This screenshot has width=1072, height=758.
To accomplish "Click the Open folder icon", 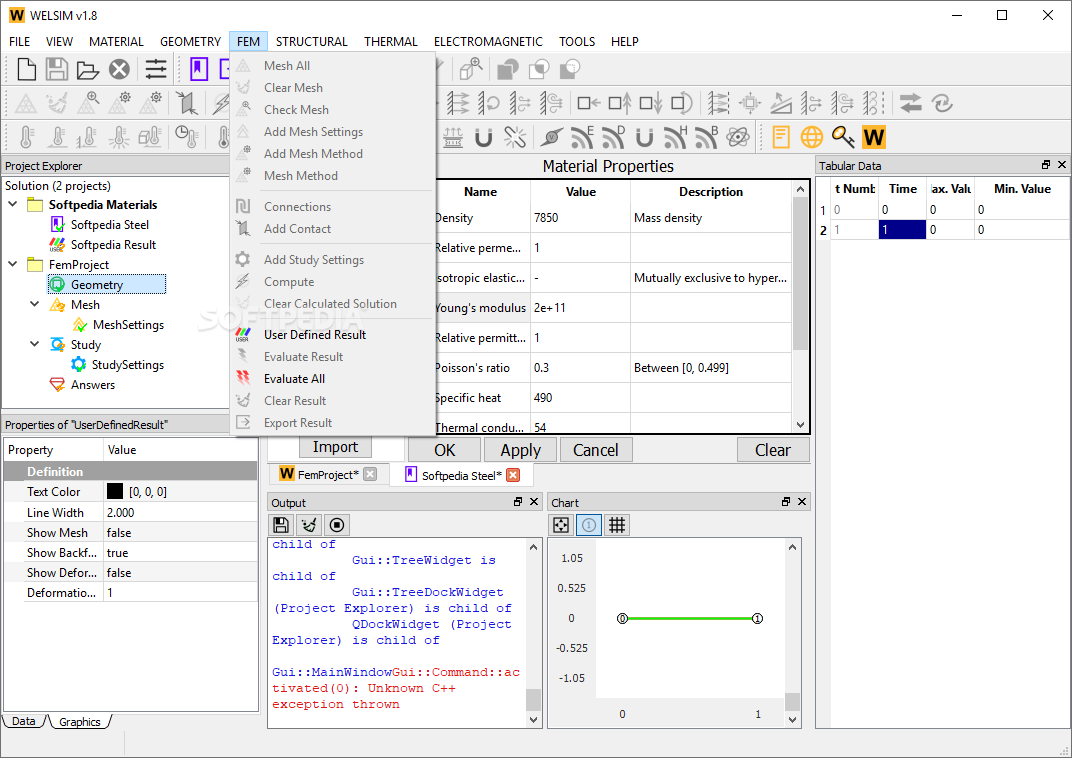I will [88, 69].
